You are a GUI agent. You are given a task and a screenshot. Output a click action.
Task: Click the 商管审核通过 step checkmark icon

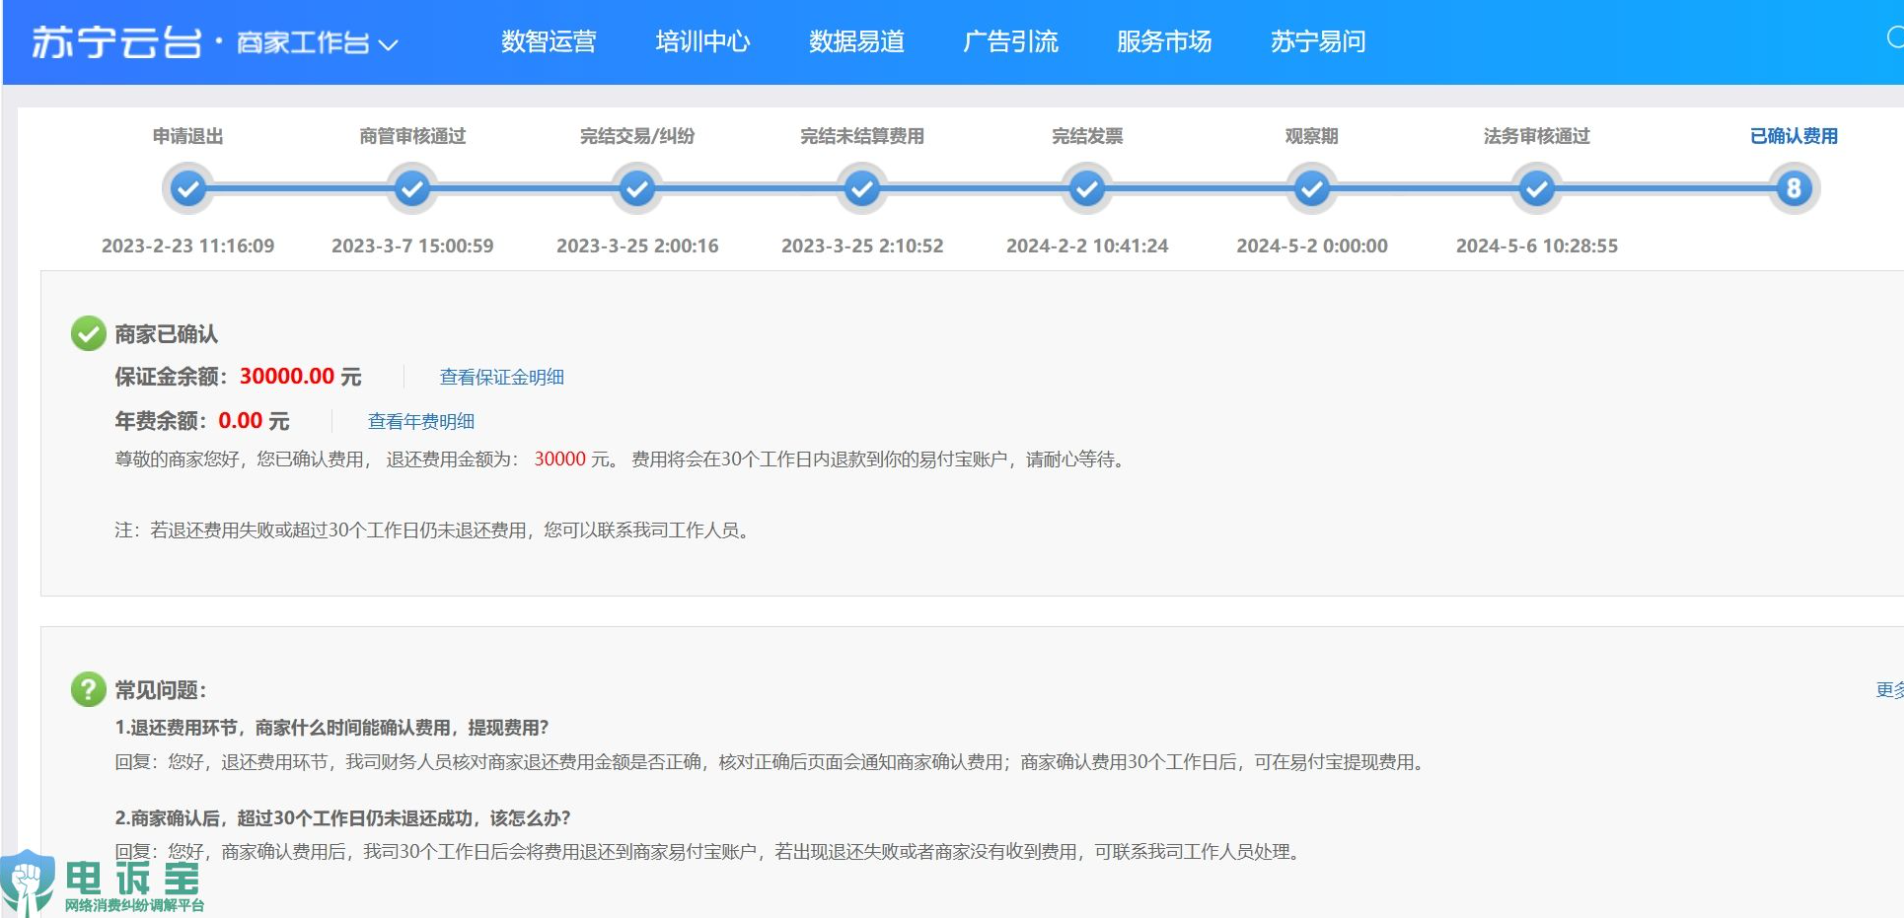412,188
